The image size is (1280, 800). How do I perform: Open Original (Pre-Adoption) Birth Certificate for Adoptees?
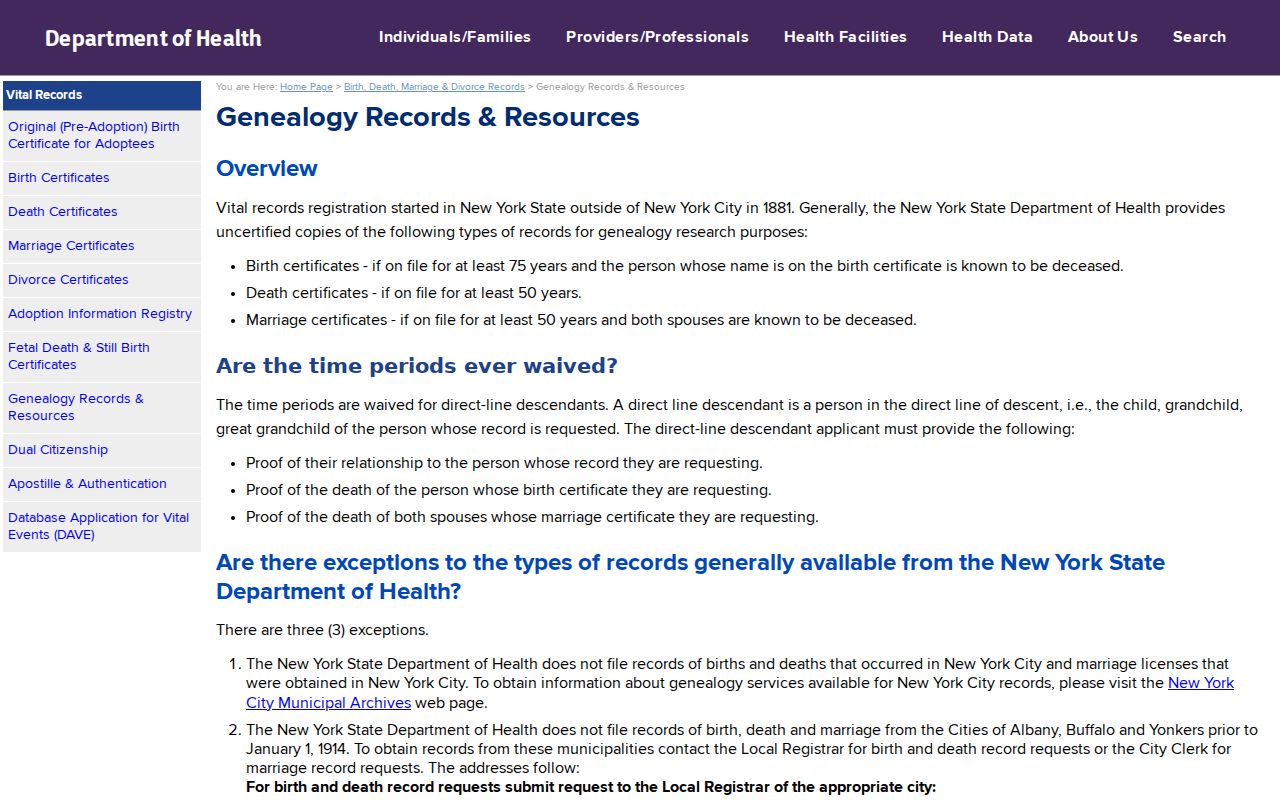(102, 135)
